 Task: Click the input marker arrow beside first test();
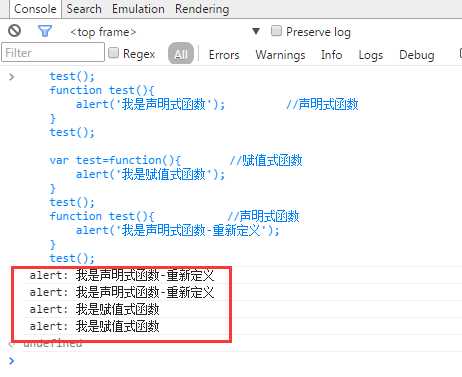[12, 77]
